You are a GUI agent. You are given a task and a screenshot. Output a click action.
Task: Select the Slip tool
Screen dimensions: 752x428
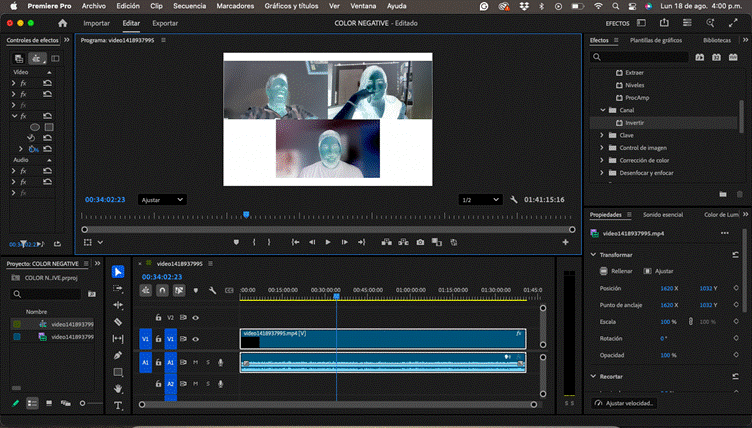pyautogui.click(x=118, y=339)
